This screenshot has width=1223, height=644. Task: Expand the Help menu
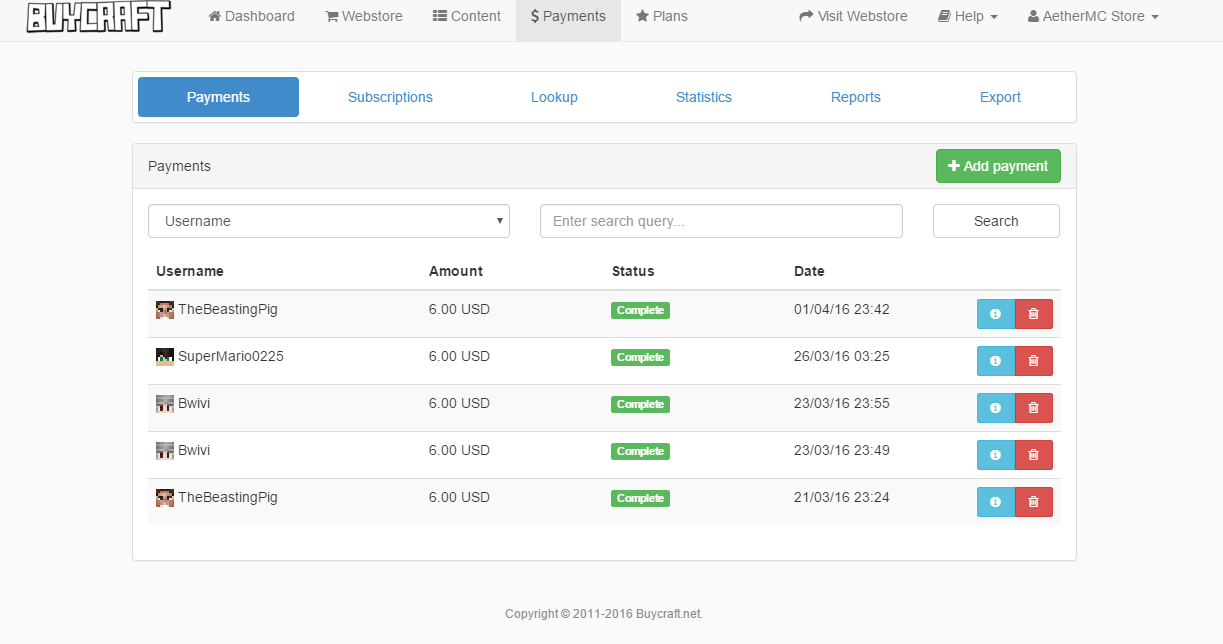[967, 16]
